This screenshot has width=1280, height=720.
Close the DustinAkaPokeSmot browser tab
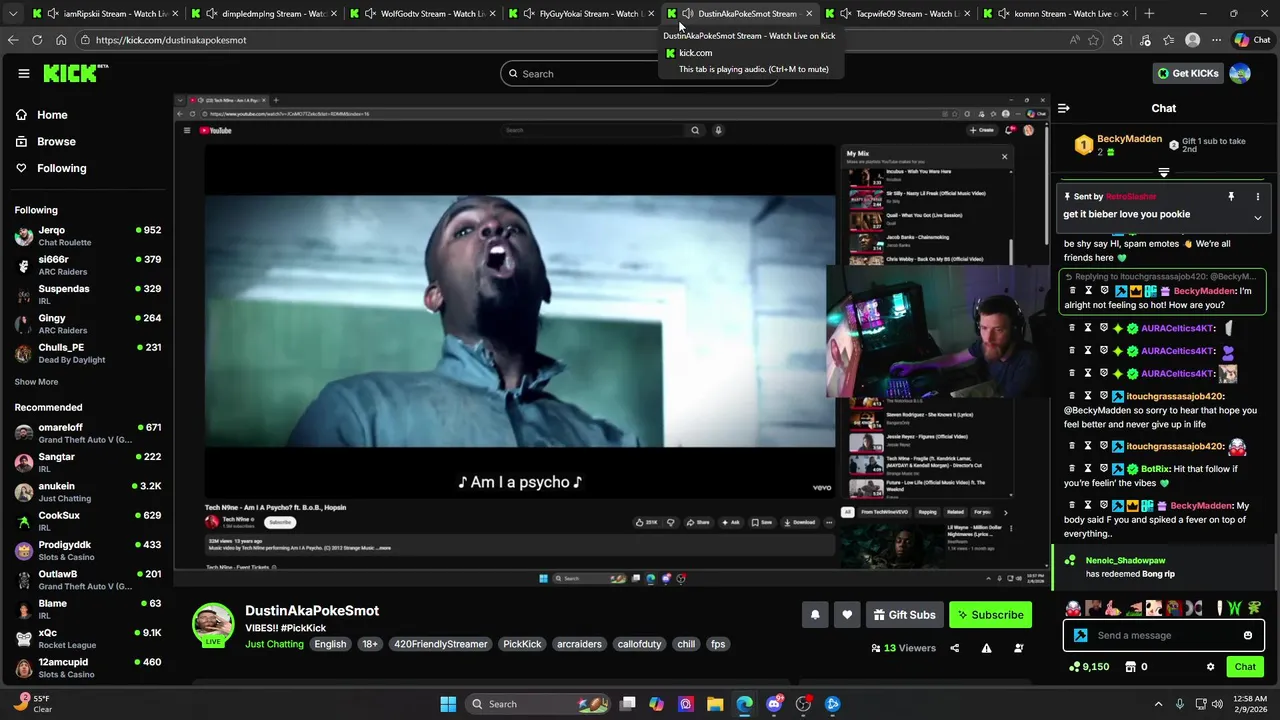[x=809, y=14]
